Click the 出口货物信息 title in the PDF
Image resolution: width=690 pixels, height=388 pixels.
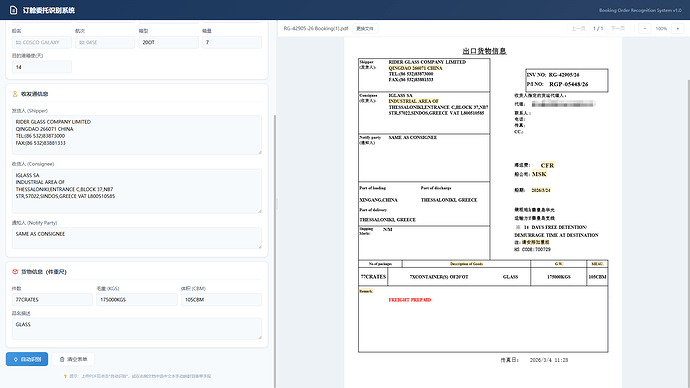pyautogui.click(x=484, y=51)
